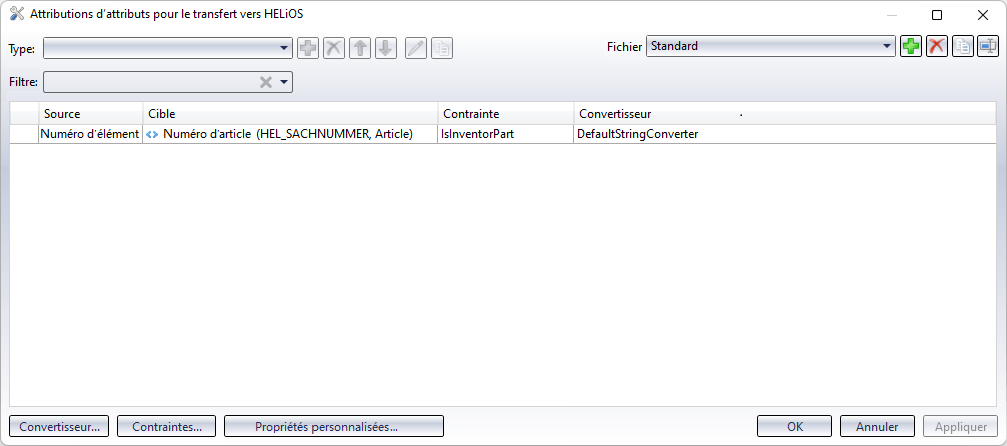Click the tools icon in title bar
The width and height of the screenshot is (1007, 446).
(x=17, y=14)
